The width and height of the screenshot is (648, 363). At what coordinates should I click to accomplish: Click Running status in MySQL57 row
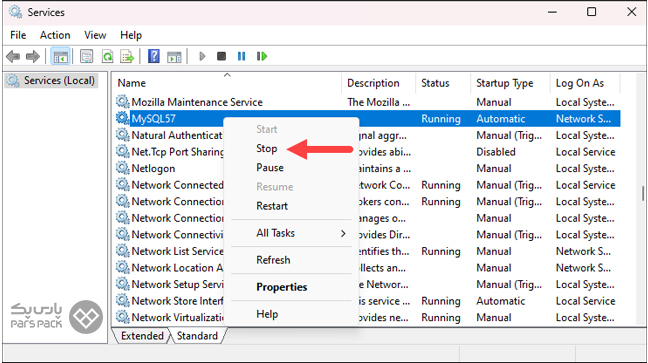[441, 119]
